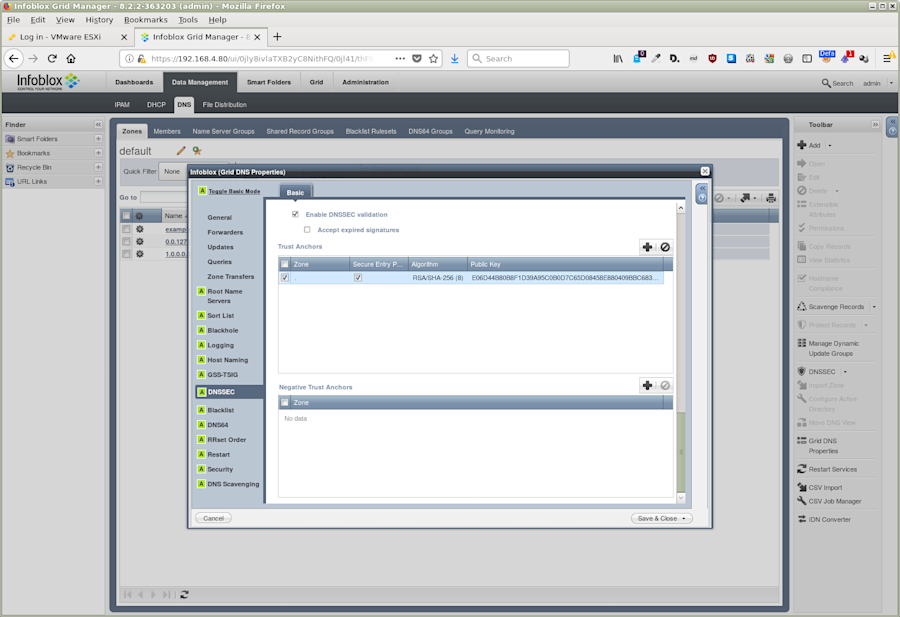The image size is (900, 617).
Task: Uncheck the trust anchor row checkbox
Action: click(285, 278)
